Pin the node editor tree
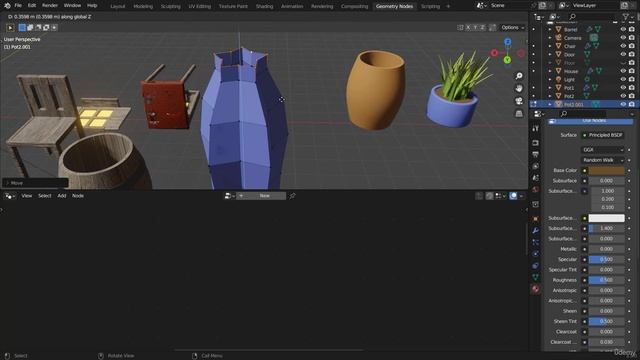 (292, 196)
